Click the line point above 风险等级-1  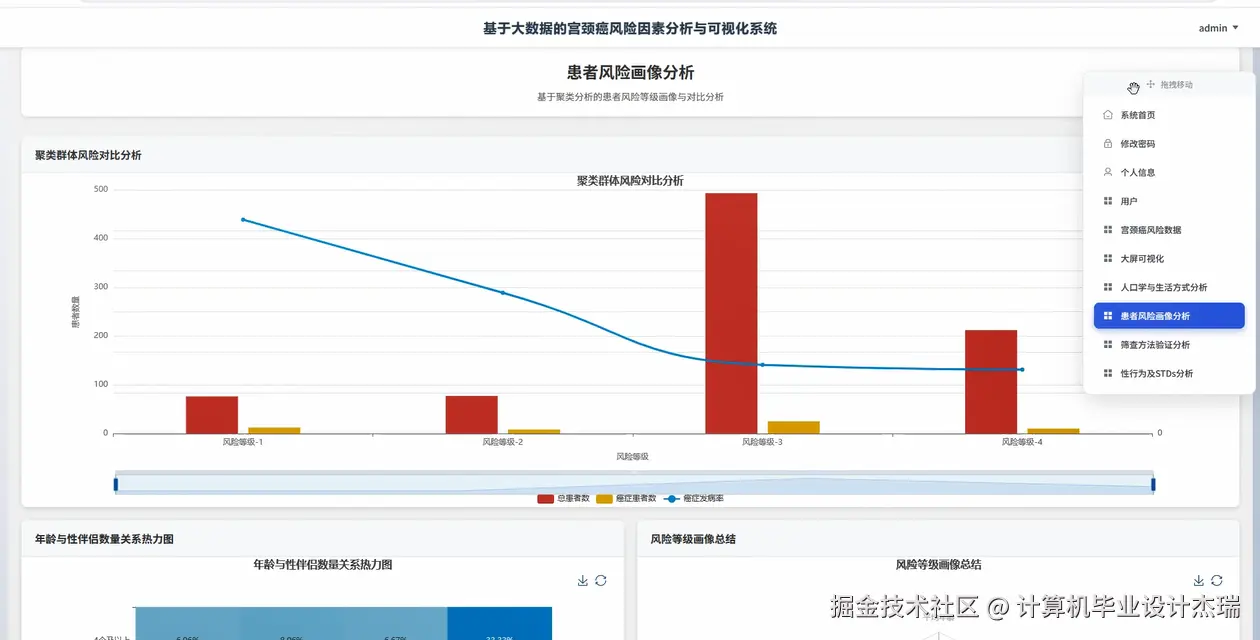pos(243,220)
